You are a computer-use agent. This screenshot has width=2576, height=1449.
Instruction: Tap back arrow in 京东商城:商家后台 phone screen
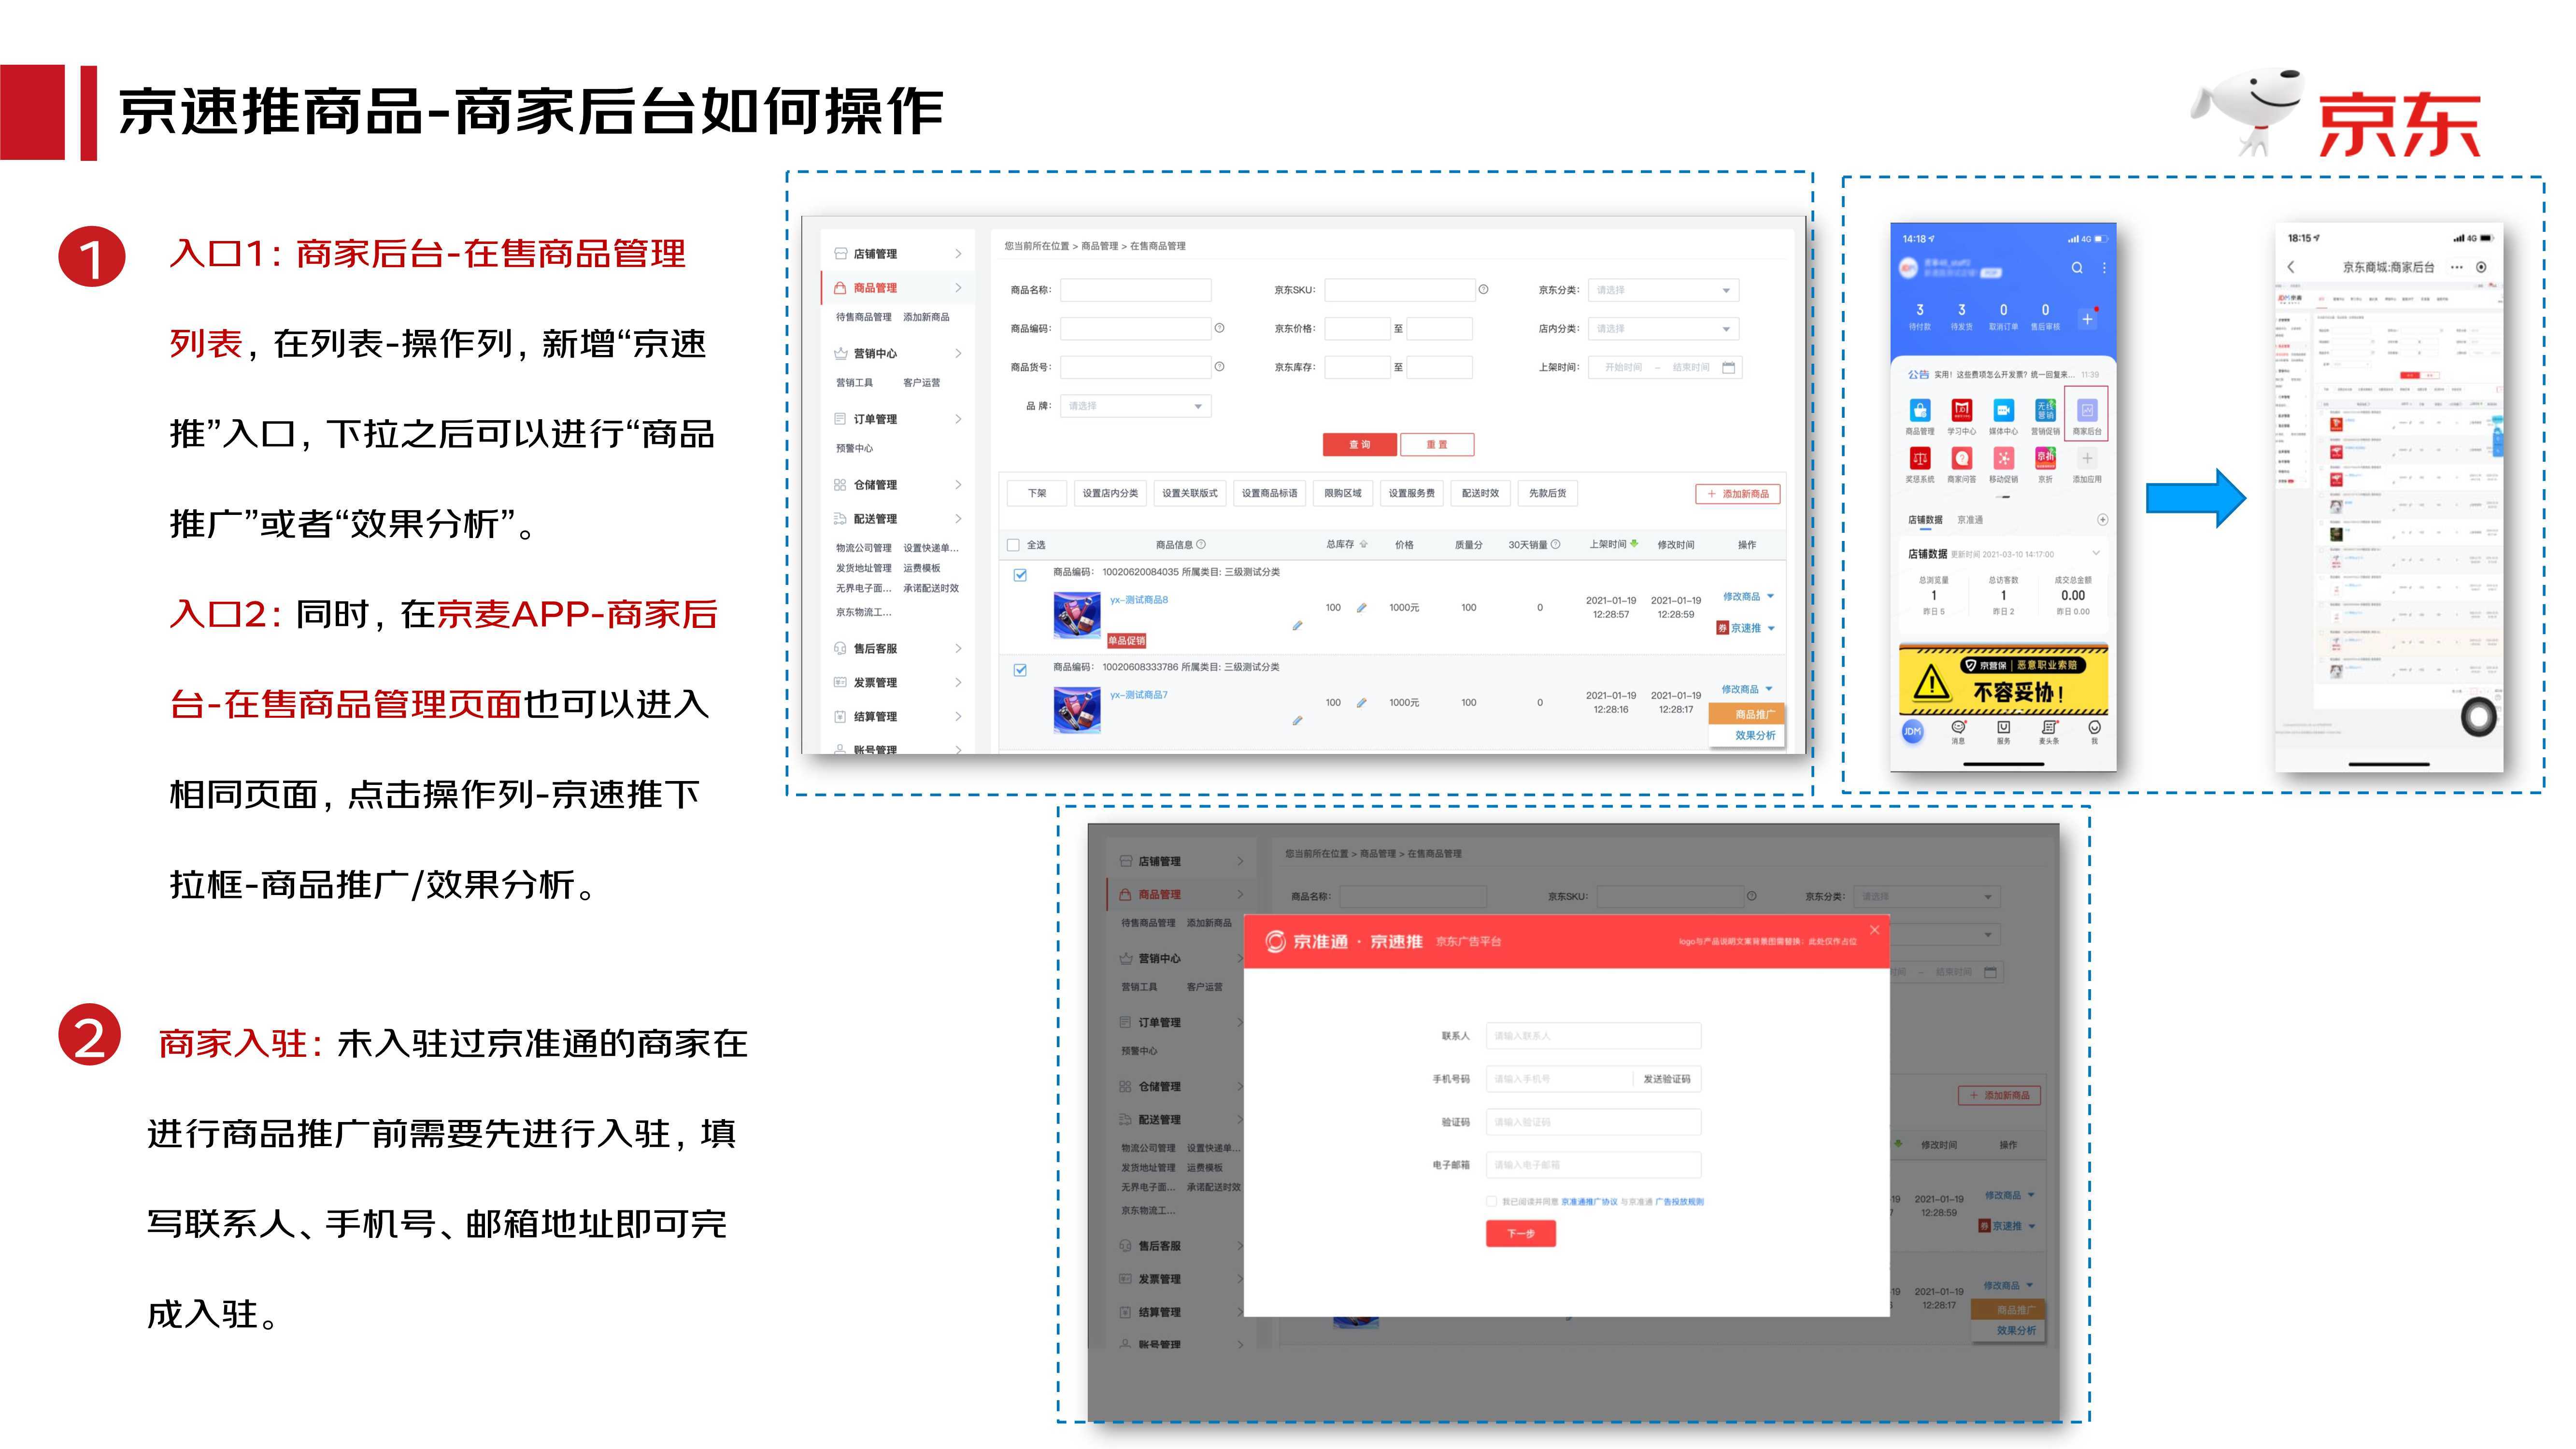pyautogui.click(x=2291, y=267)
